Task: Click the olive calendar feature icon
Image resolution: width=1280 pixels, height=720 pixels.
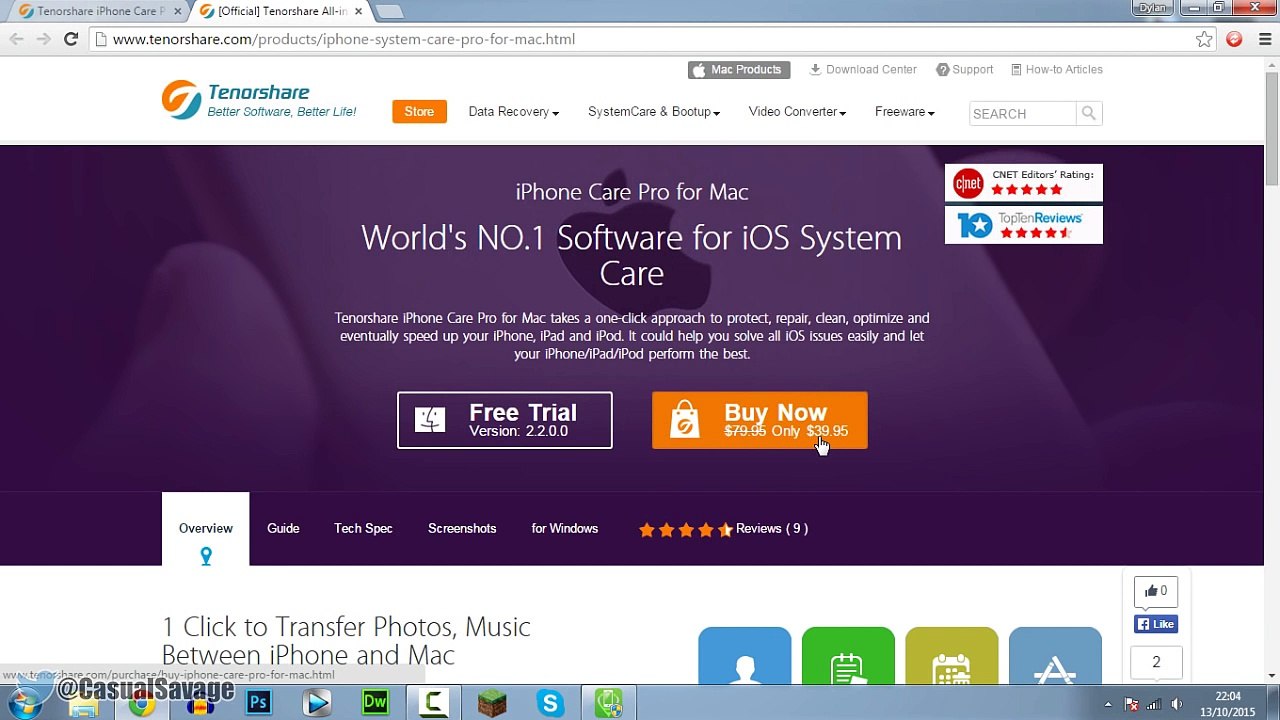Action: (951, 656)
